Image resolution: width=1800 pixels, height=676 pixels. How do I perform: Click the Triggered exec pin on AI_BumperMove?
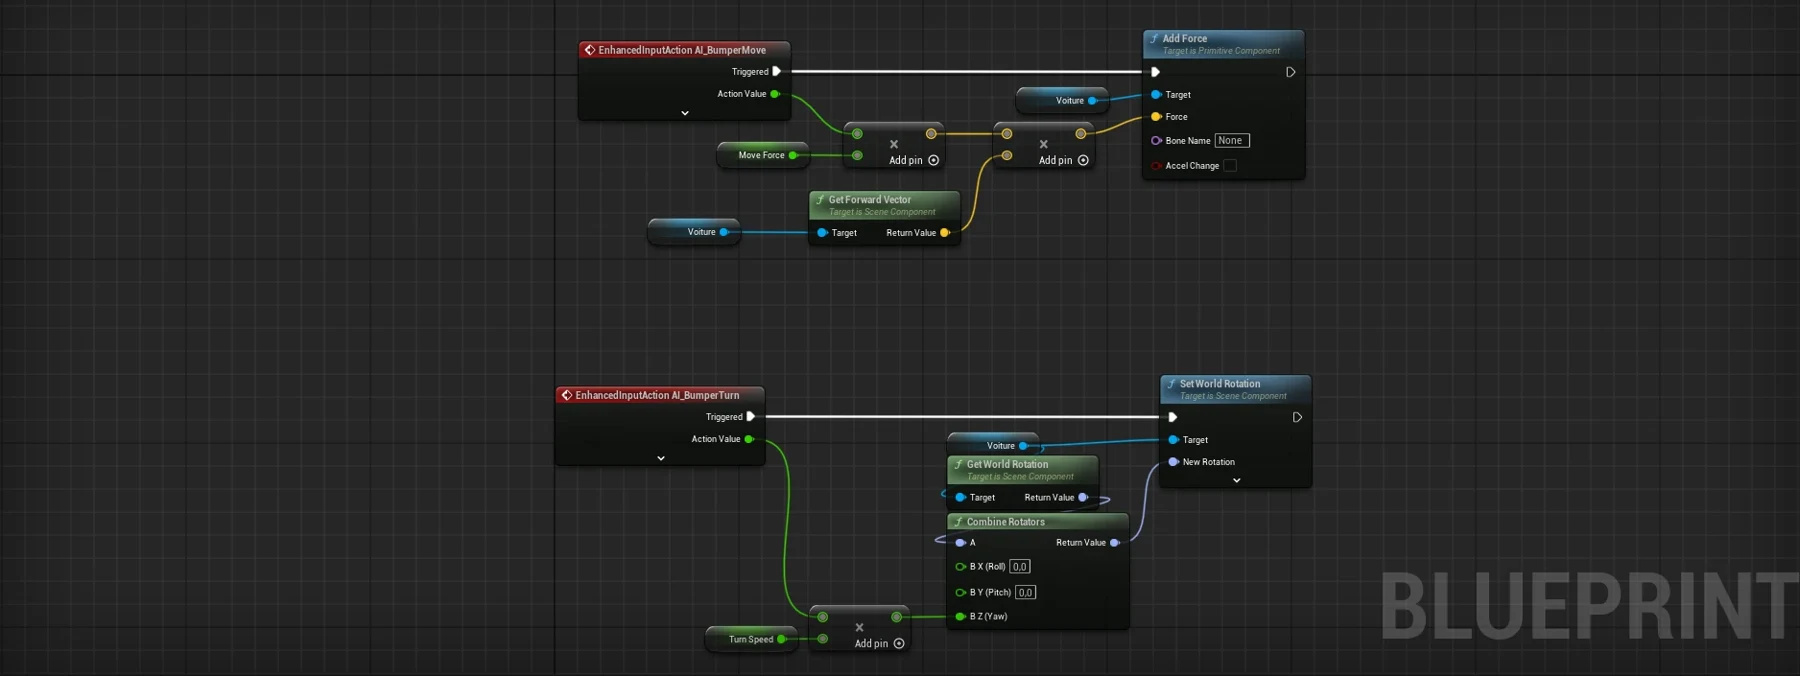pyautogui.click(x=776, y=71)
